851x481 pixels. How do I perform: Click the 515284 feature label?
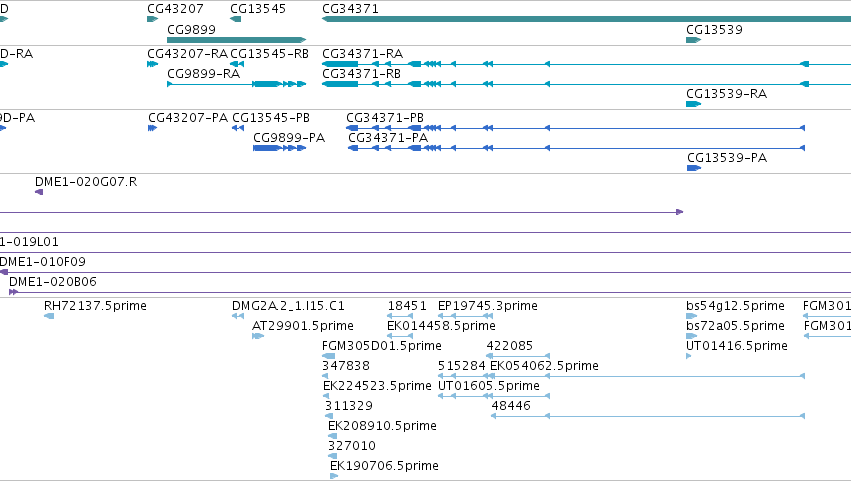click(462, 366)
